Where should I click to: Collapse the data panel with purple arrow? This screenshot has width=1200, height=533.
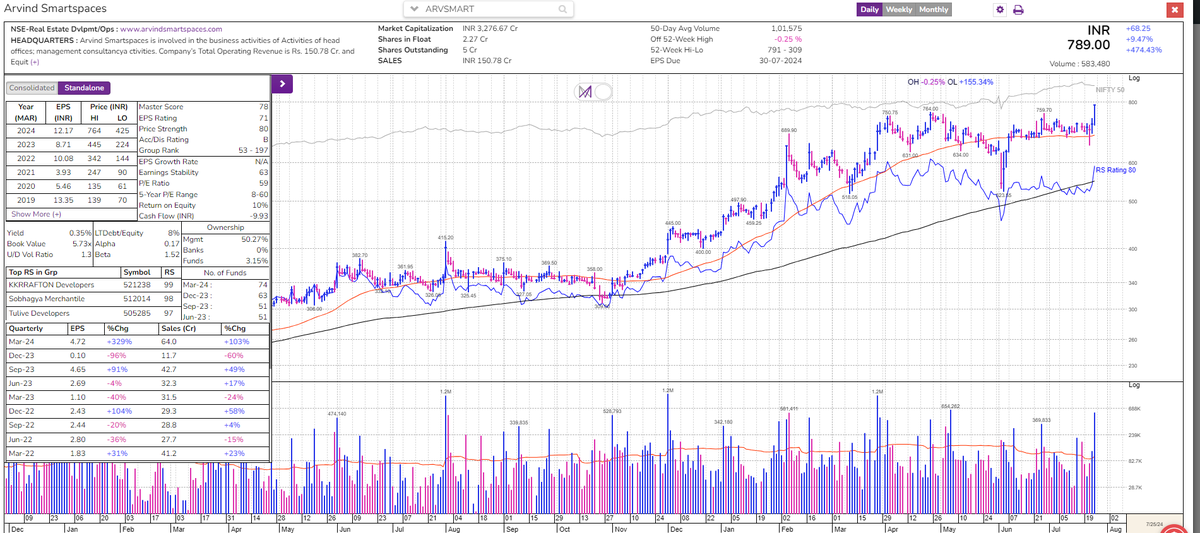[283, 84]
